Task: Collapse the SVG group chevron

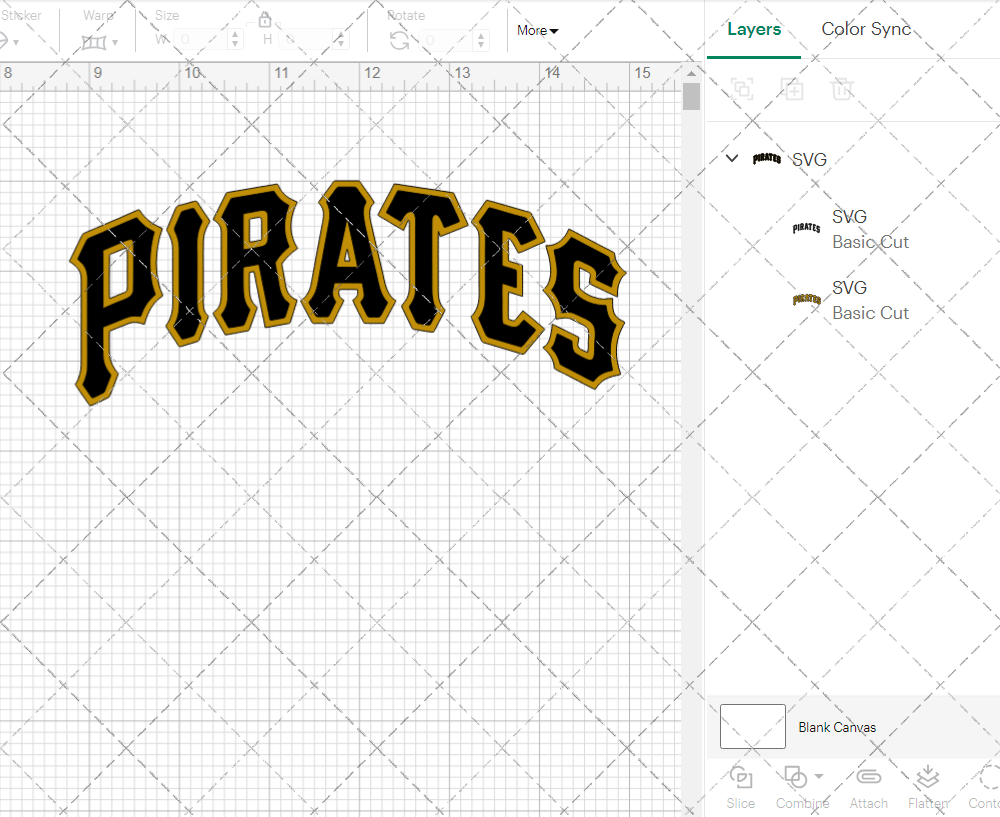Action: click(x=732, y=159)
